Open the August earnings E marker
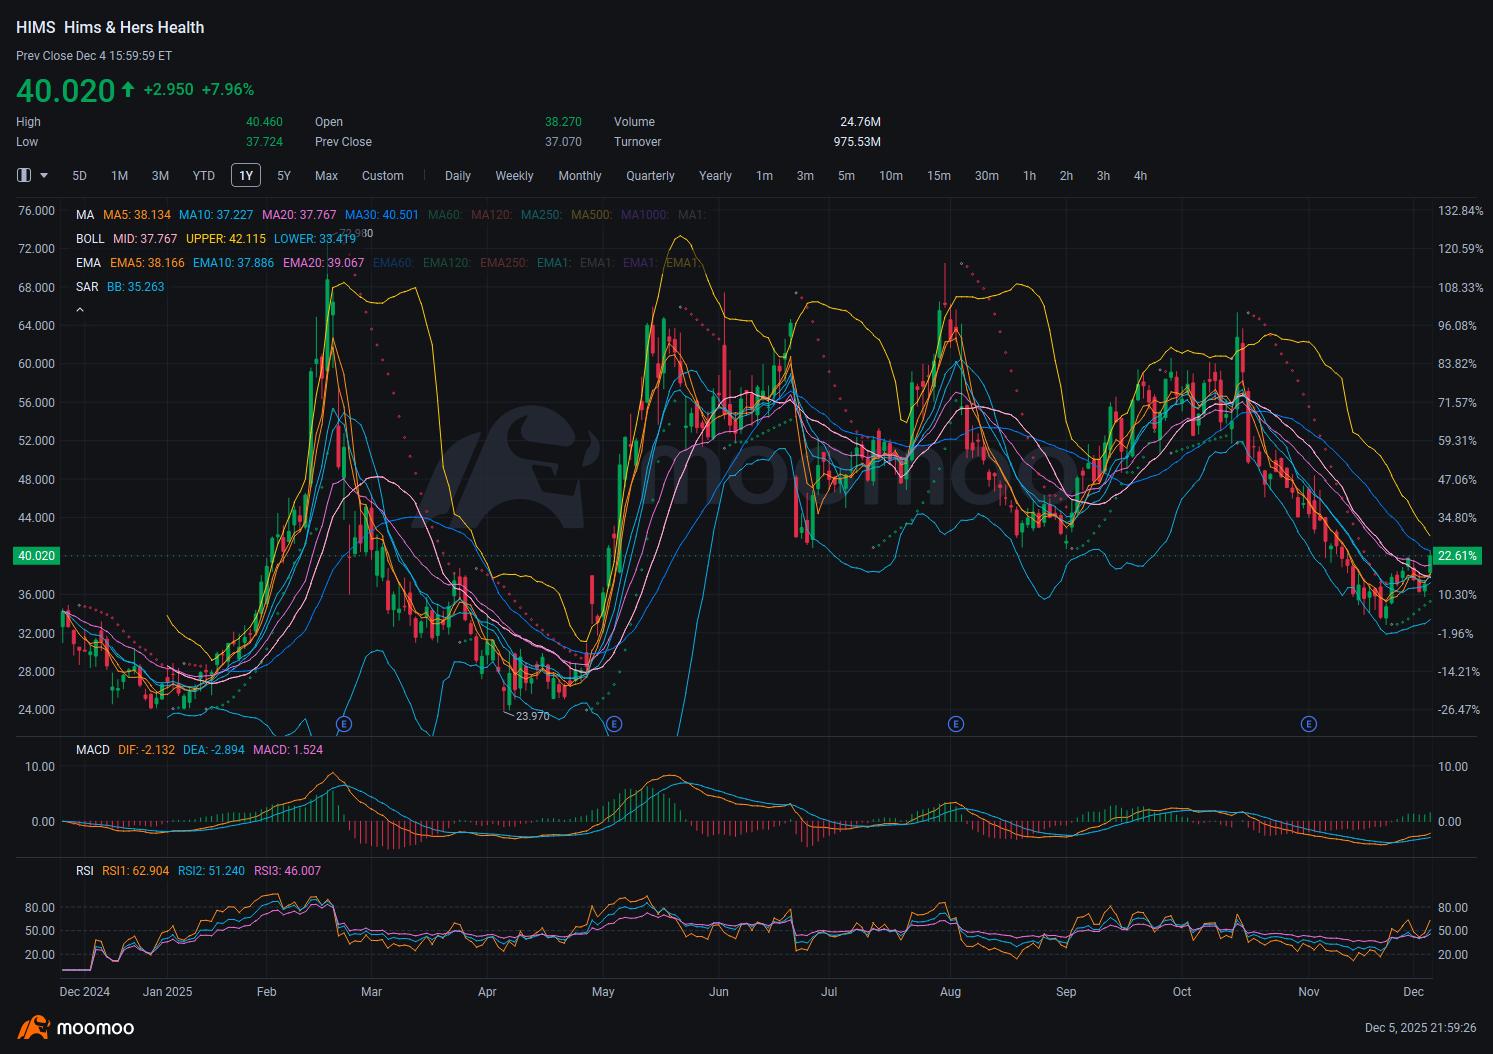This screenshot has height=1054, width=1493. pyautogui.click(x=956, y=724)
